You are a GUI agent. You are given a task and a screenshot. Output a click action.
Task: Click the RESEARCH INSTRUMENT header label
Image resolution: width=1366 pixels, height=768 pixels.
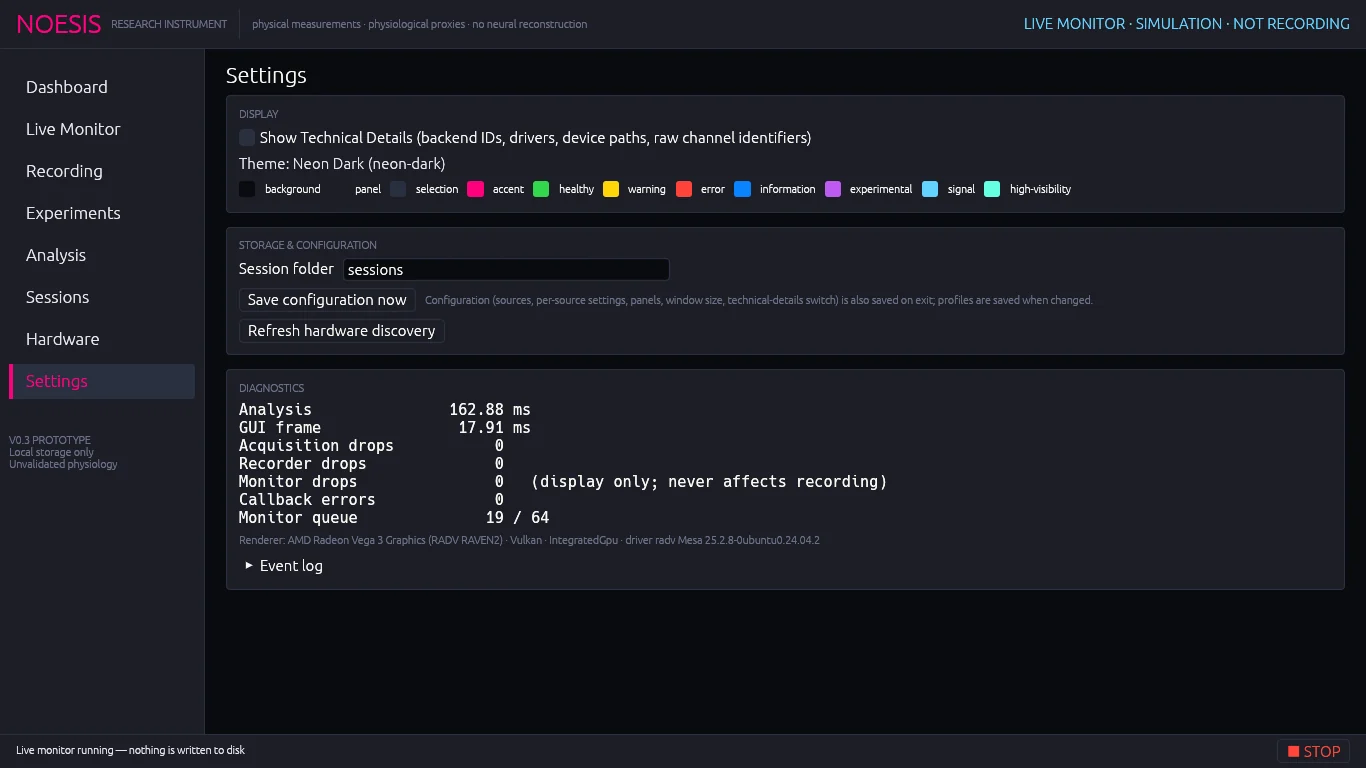point(169,24)
